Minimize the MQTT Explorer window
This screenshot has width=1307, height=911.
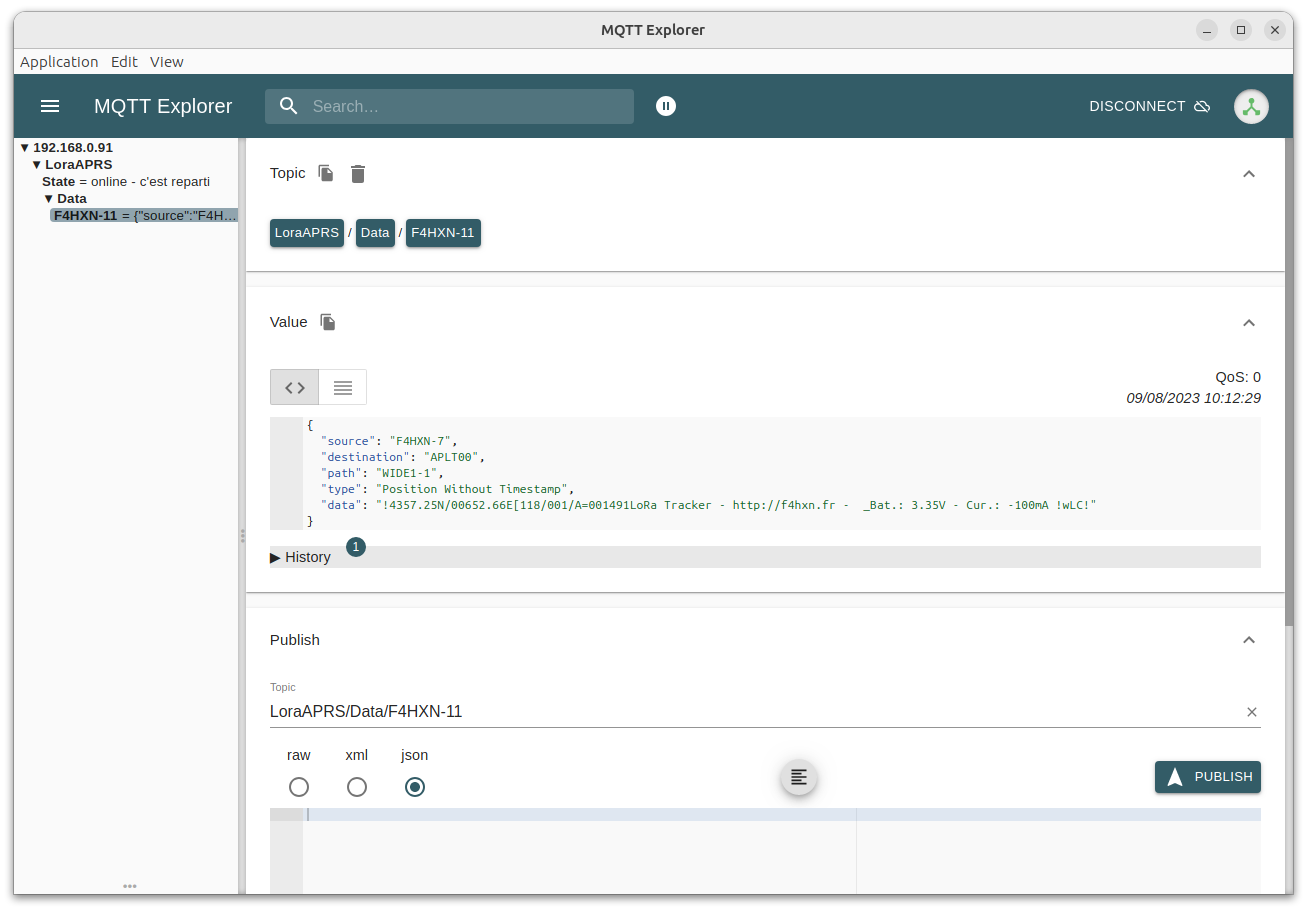click(x=1207, y=30)
